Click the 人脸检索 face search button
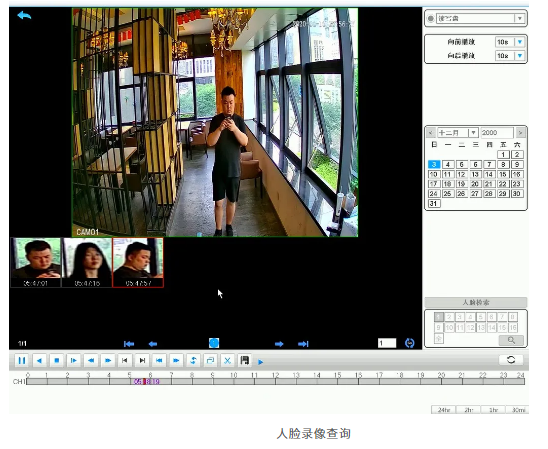548x449 pixels. coord(476,302)
